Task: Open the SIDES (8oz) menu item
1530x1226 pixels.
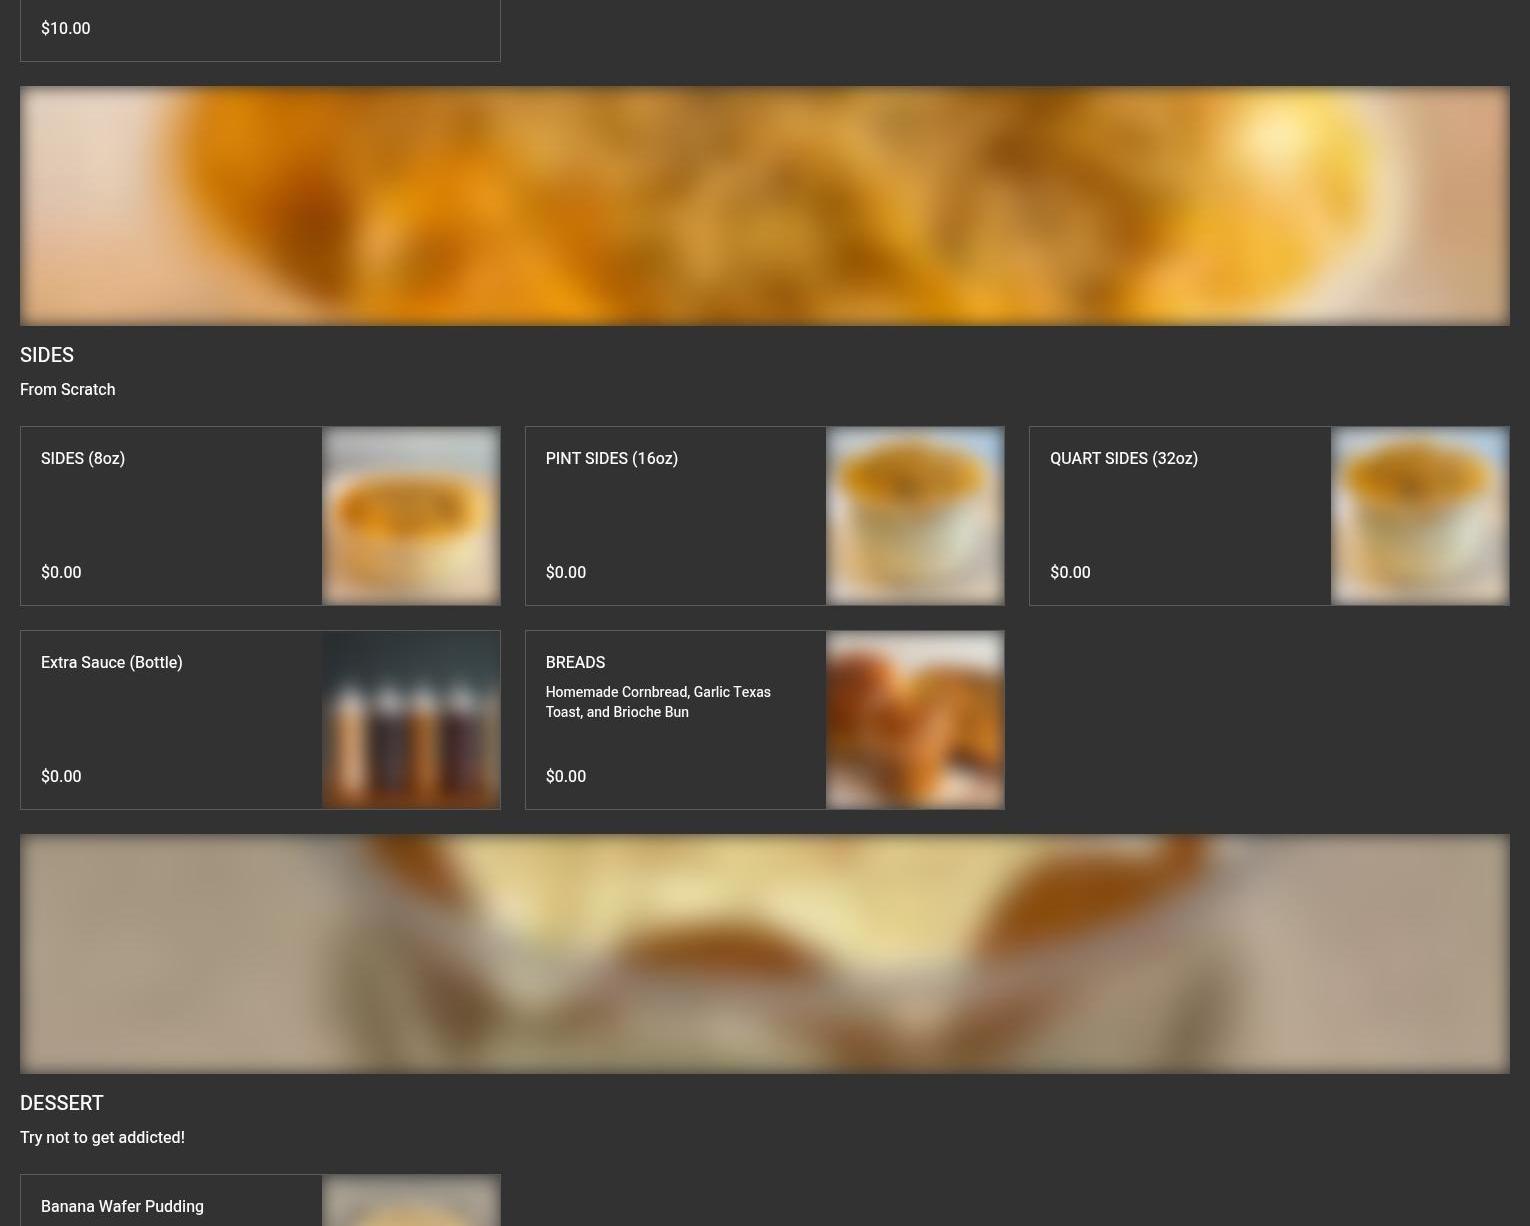Action: 260,516
